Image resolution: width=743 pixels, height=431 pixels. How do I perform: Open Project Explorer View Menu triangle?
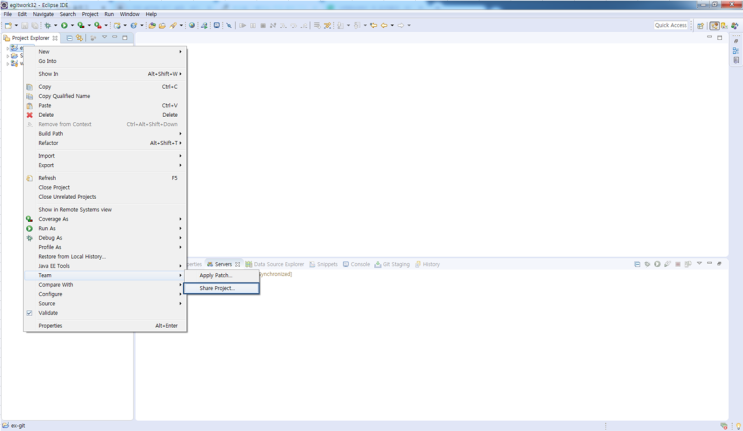[x=104, y=37]
